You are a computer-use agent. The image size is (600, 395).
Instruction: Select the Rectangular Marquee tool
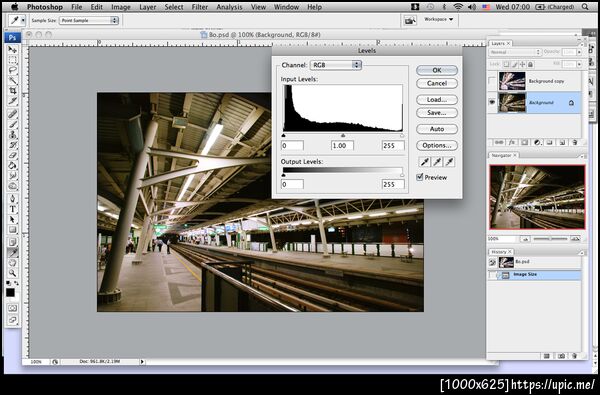(x=13, y=60)
